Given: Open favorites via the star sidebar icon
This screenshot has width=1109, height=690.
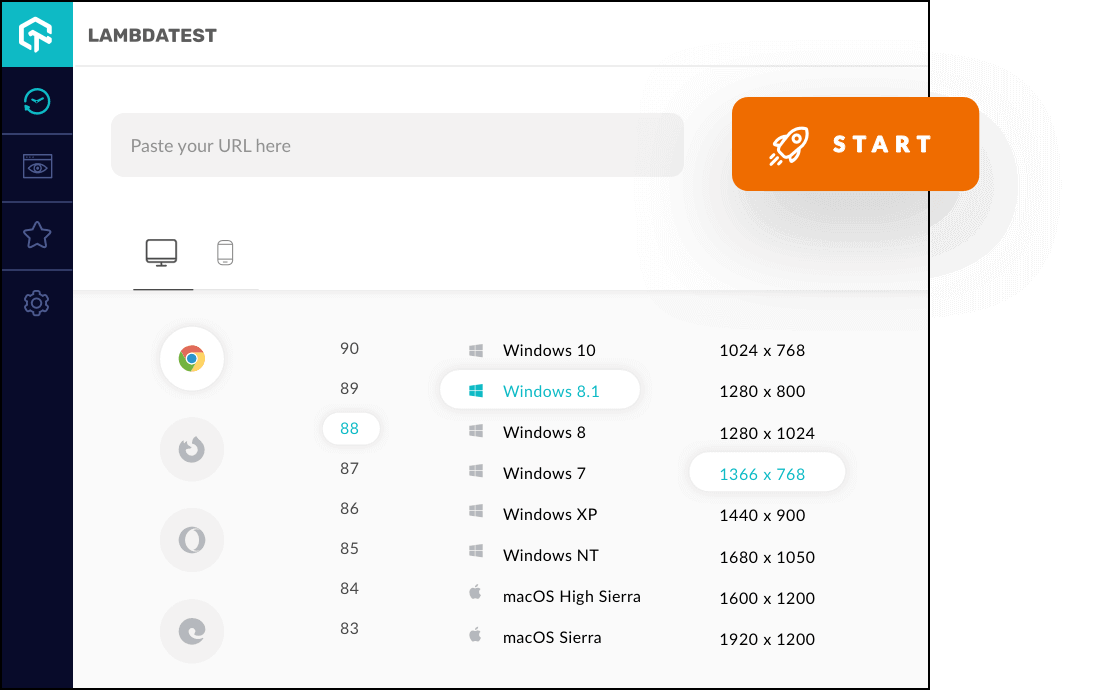Looking at the screenshot, I should click(37, 235).
